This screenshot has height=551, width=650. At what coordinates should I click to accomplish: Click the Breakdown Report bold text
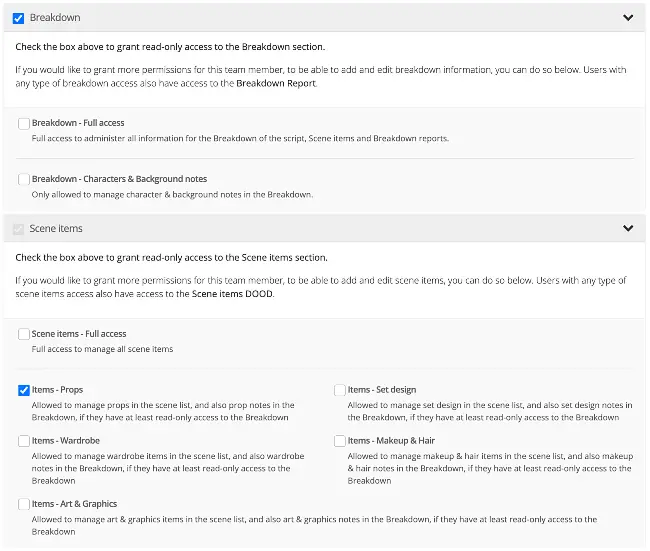pyautogui.click(x=276, y=84)
